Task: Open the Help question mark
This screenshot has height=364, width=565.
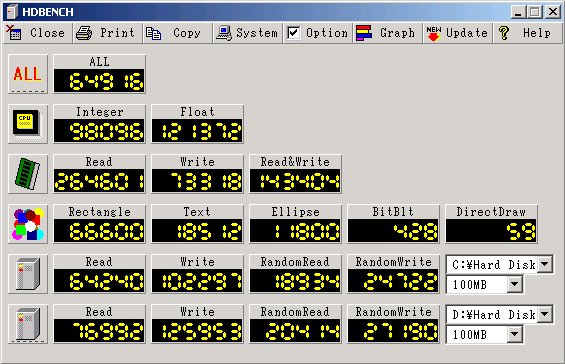Action: [x=527, y=33]
